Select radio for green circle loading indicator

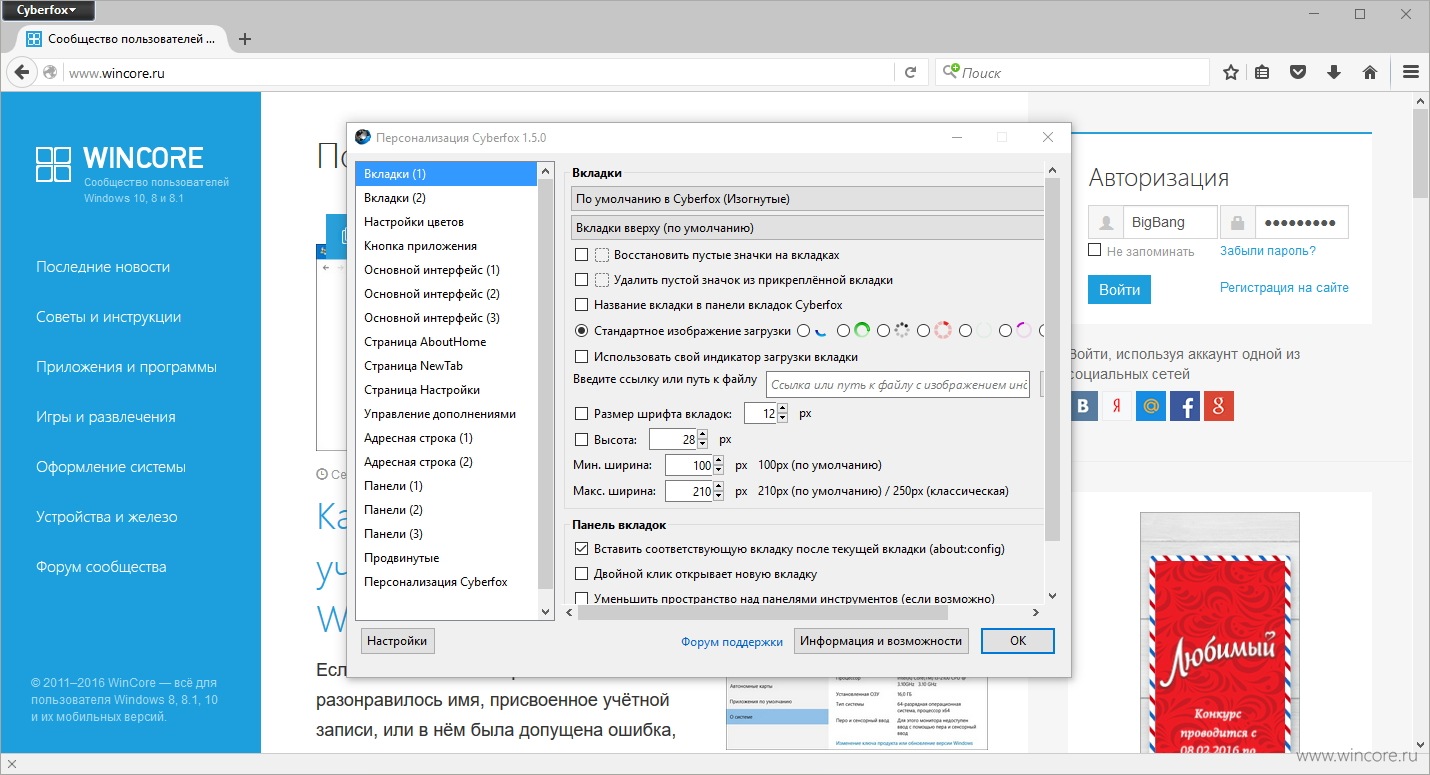[844, 330]
